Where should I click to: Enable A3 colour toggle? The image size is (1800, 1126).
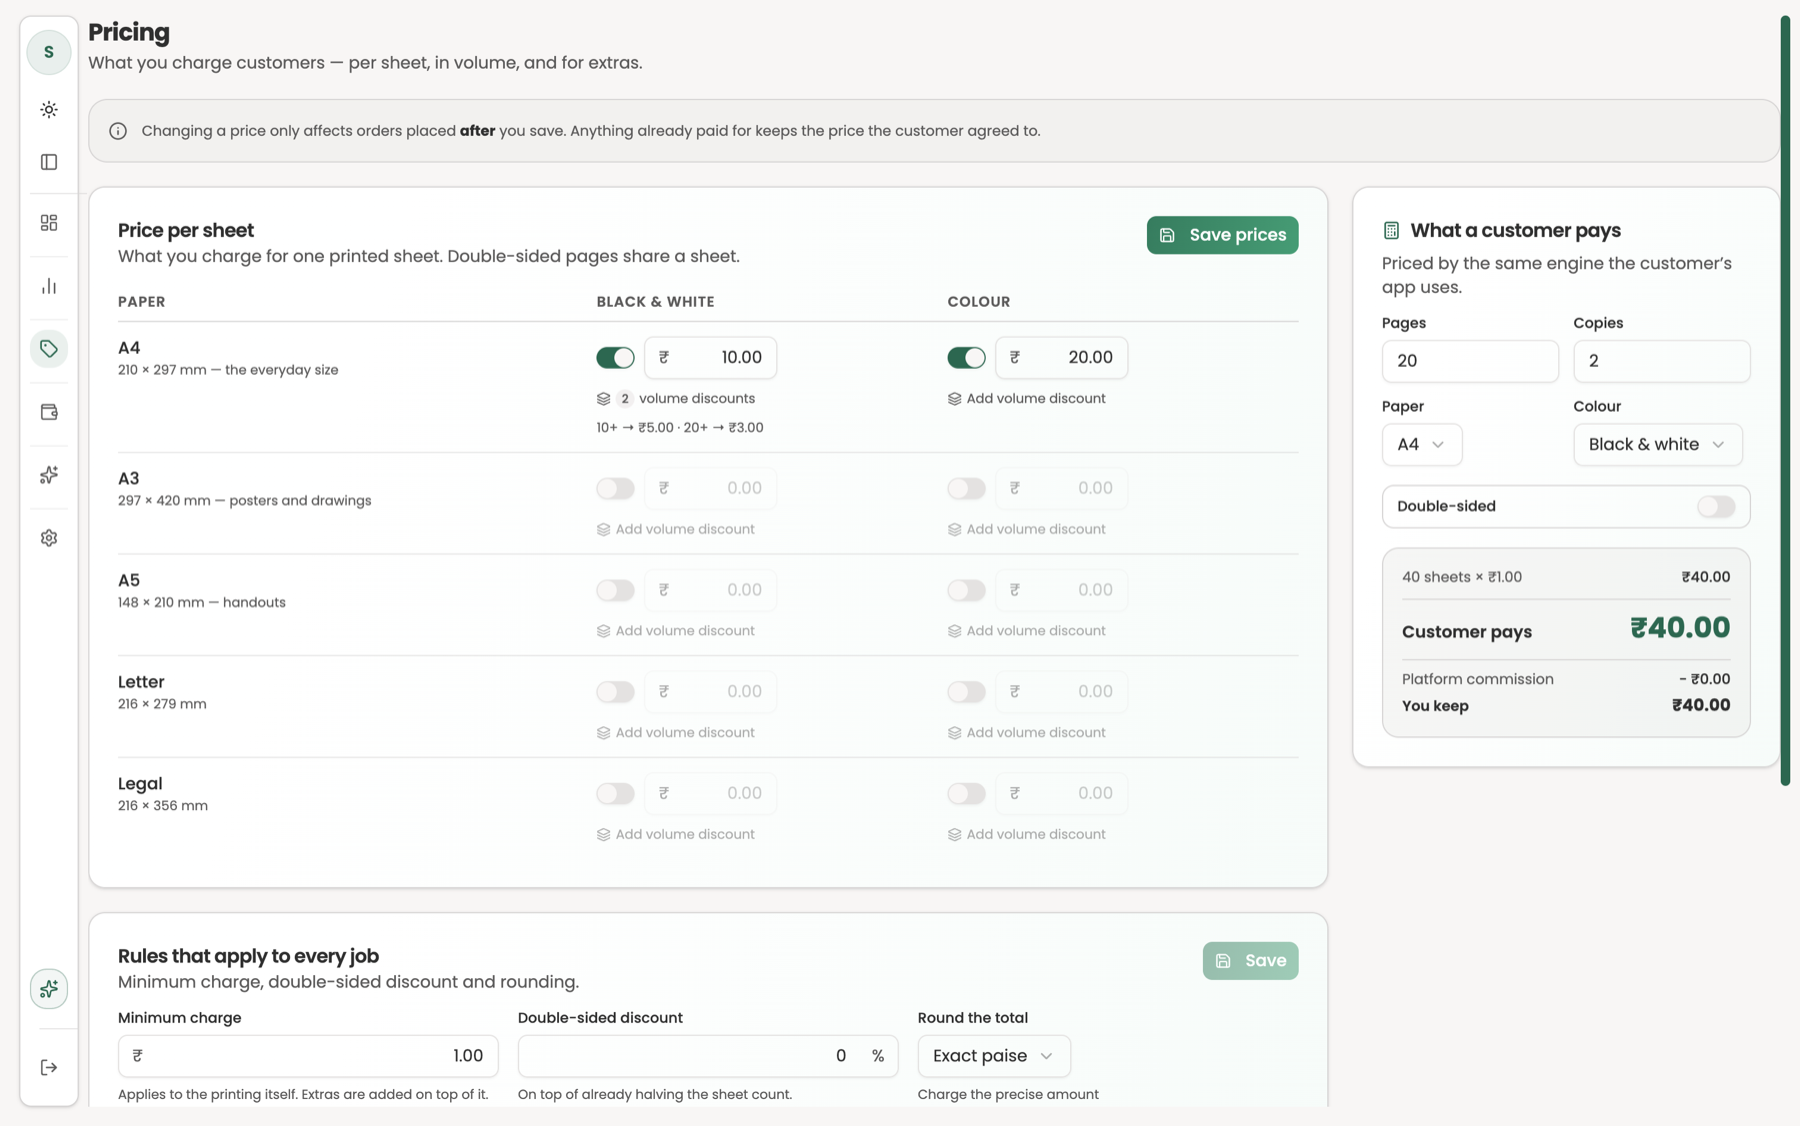(966, 488)
